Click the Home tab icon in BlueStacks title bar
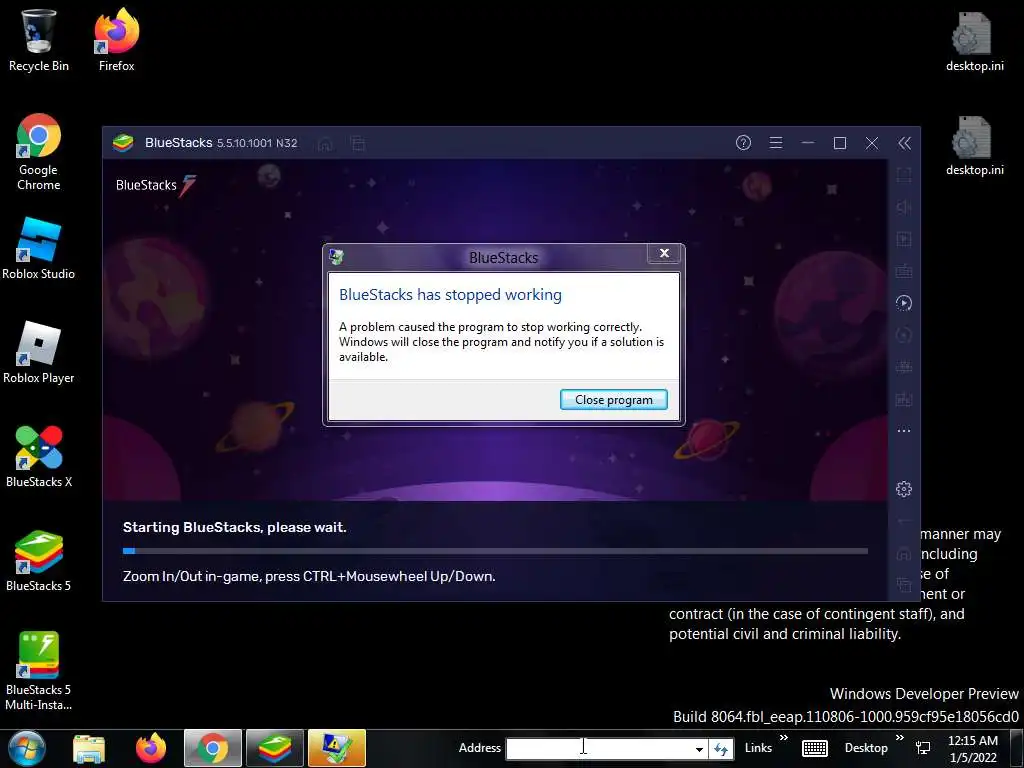1024x768 pixels. coord(325,143)
